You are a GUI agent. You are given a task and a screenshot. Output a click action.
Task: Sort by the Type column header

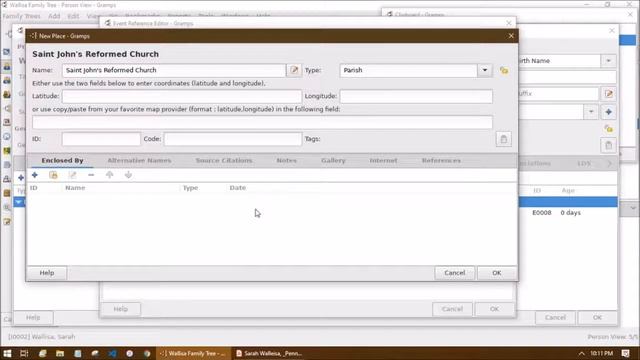tap(190, 188)
